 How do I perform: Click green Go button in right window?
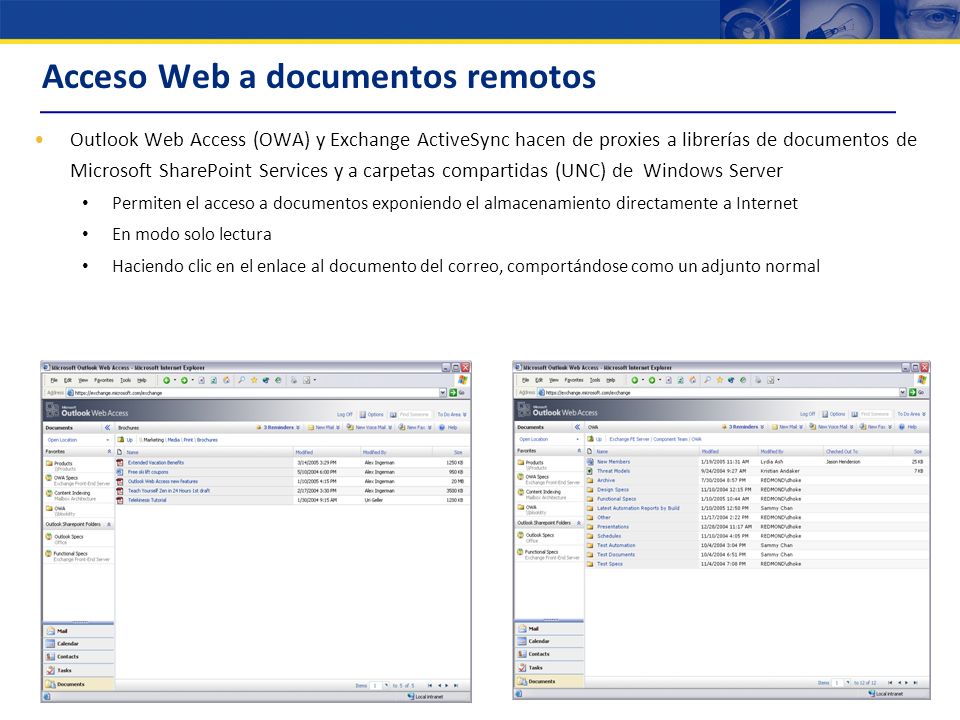pos(913,392)
